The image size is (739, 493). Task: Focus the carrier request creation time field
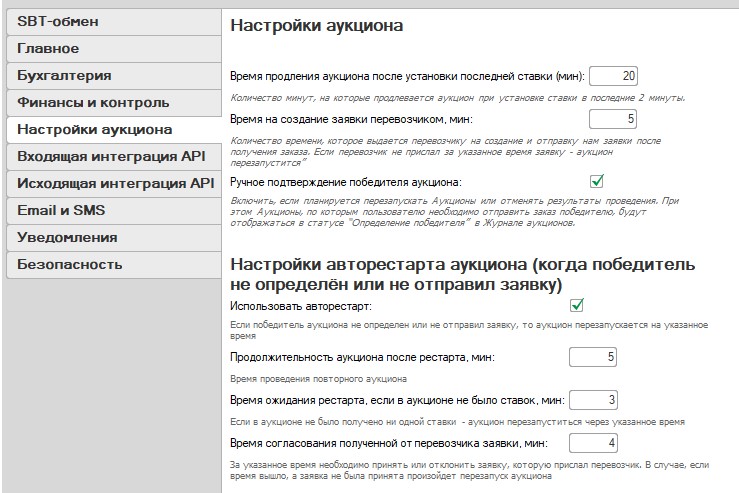pos(613,119)
